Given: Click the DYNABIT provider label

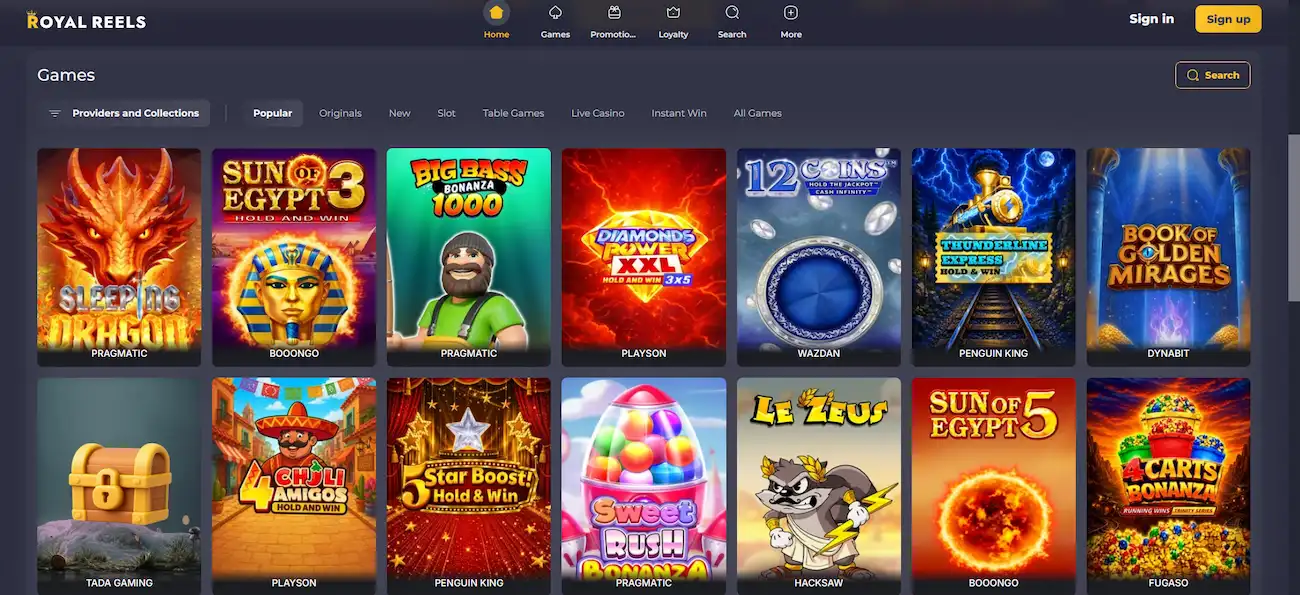Looking at the screenshot, I should [x=1168, y=353].
